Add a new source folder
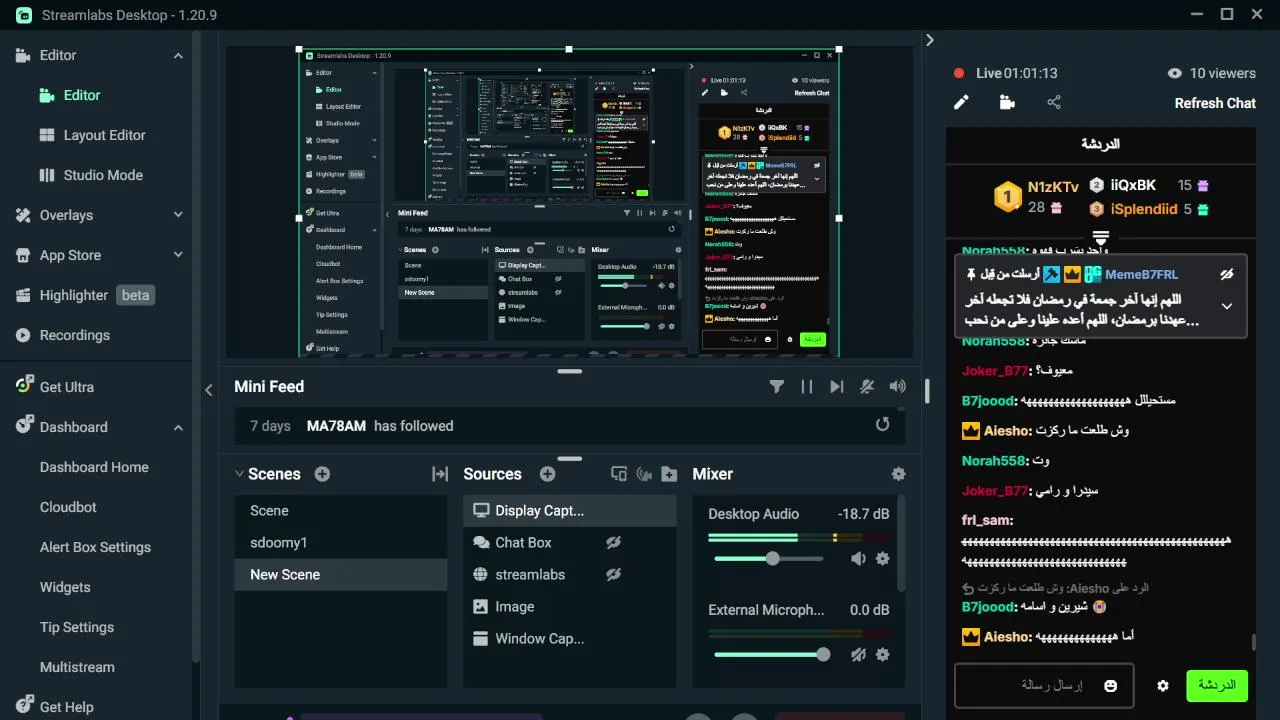 click(670, 474)
